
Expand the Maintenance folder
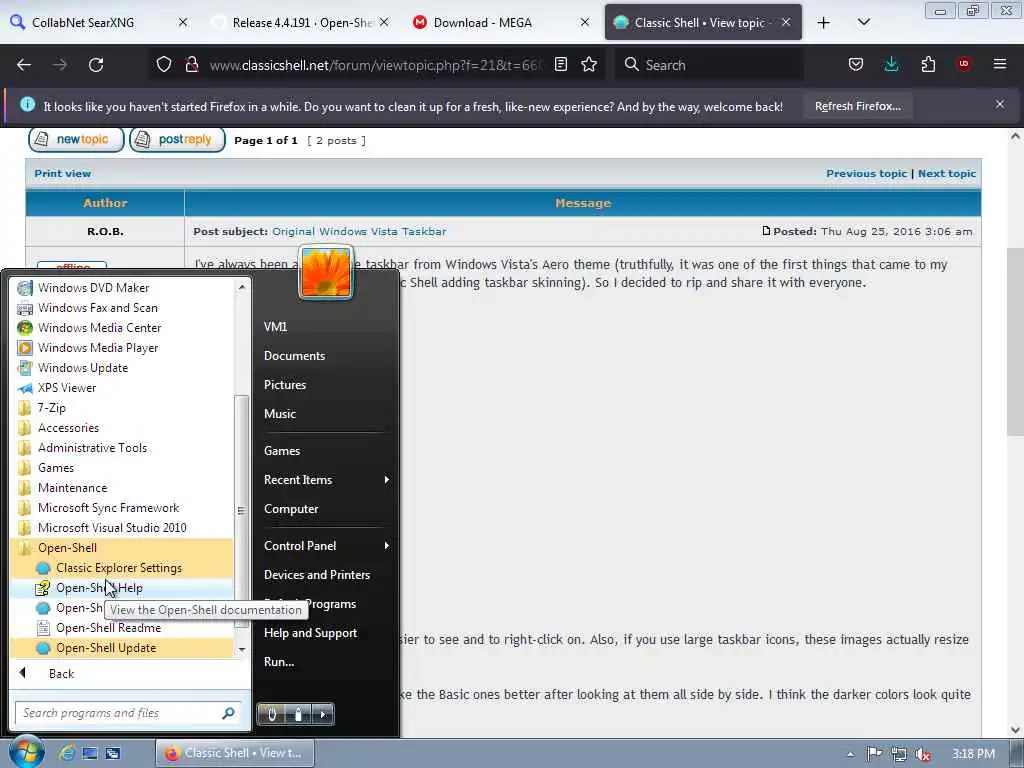(x=122, y=488)
